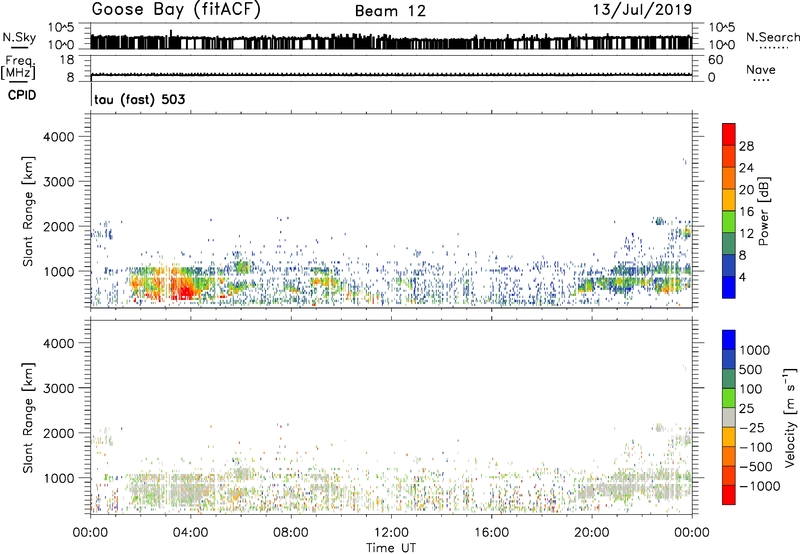Click the 'Power [dB]' colorbar title
This screenshot has height=554, width=800.
[764, 211]
